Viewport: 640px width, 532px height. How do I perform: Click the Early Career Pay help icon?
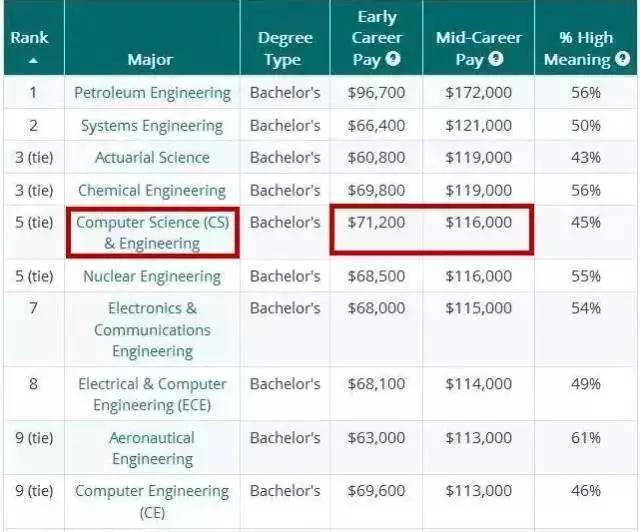coord(393,59)
